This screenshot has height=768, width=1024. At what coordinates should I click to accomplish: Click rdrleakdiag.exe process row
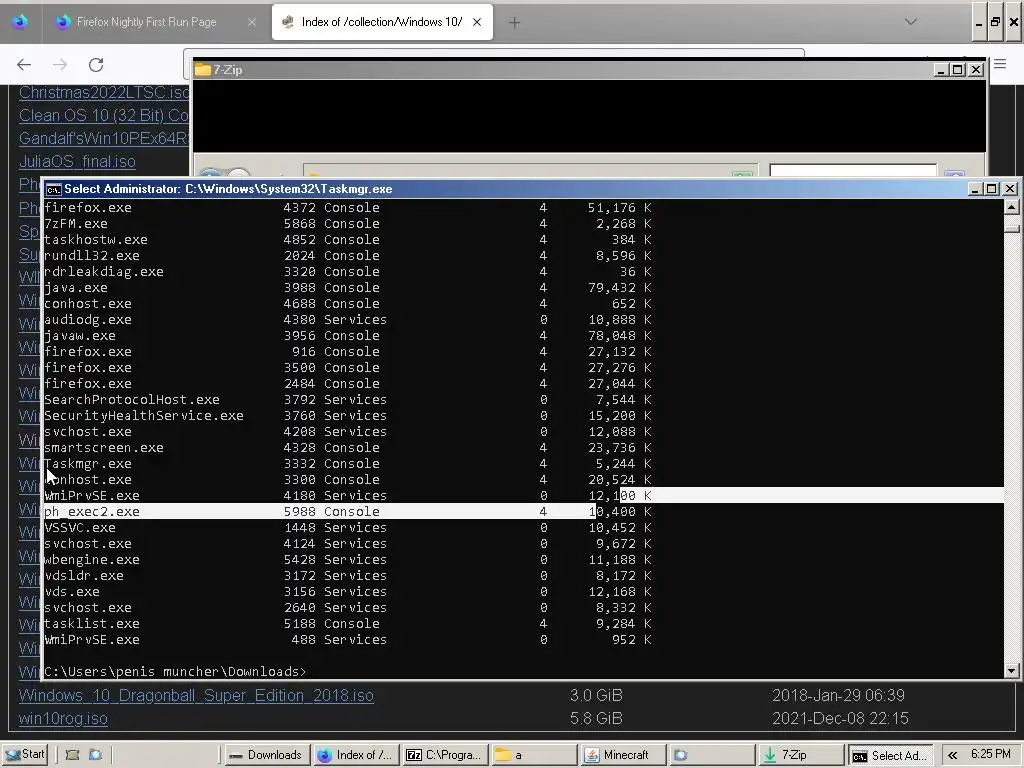(347, 272)
